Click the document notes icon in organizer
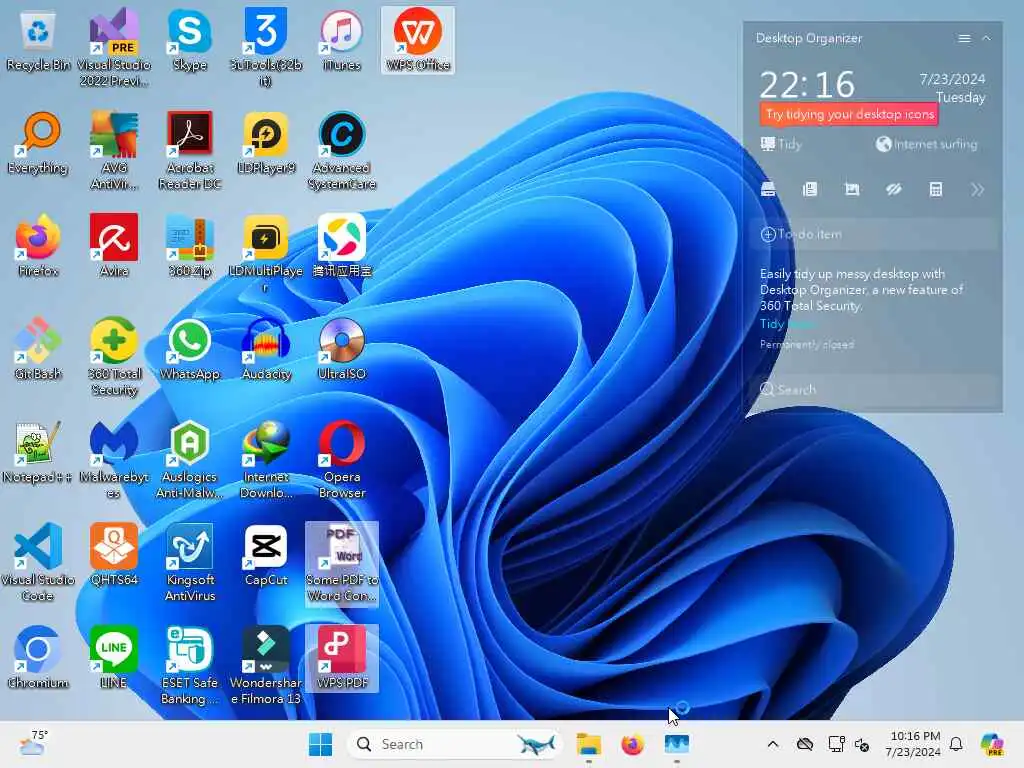Viewport: 1024px width, 768px height. coord(810,189)
